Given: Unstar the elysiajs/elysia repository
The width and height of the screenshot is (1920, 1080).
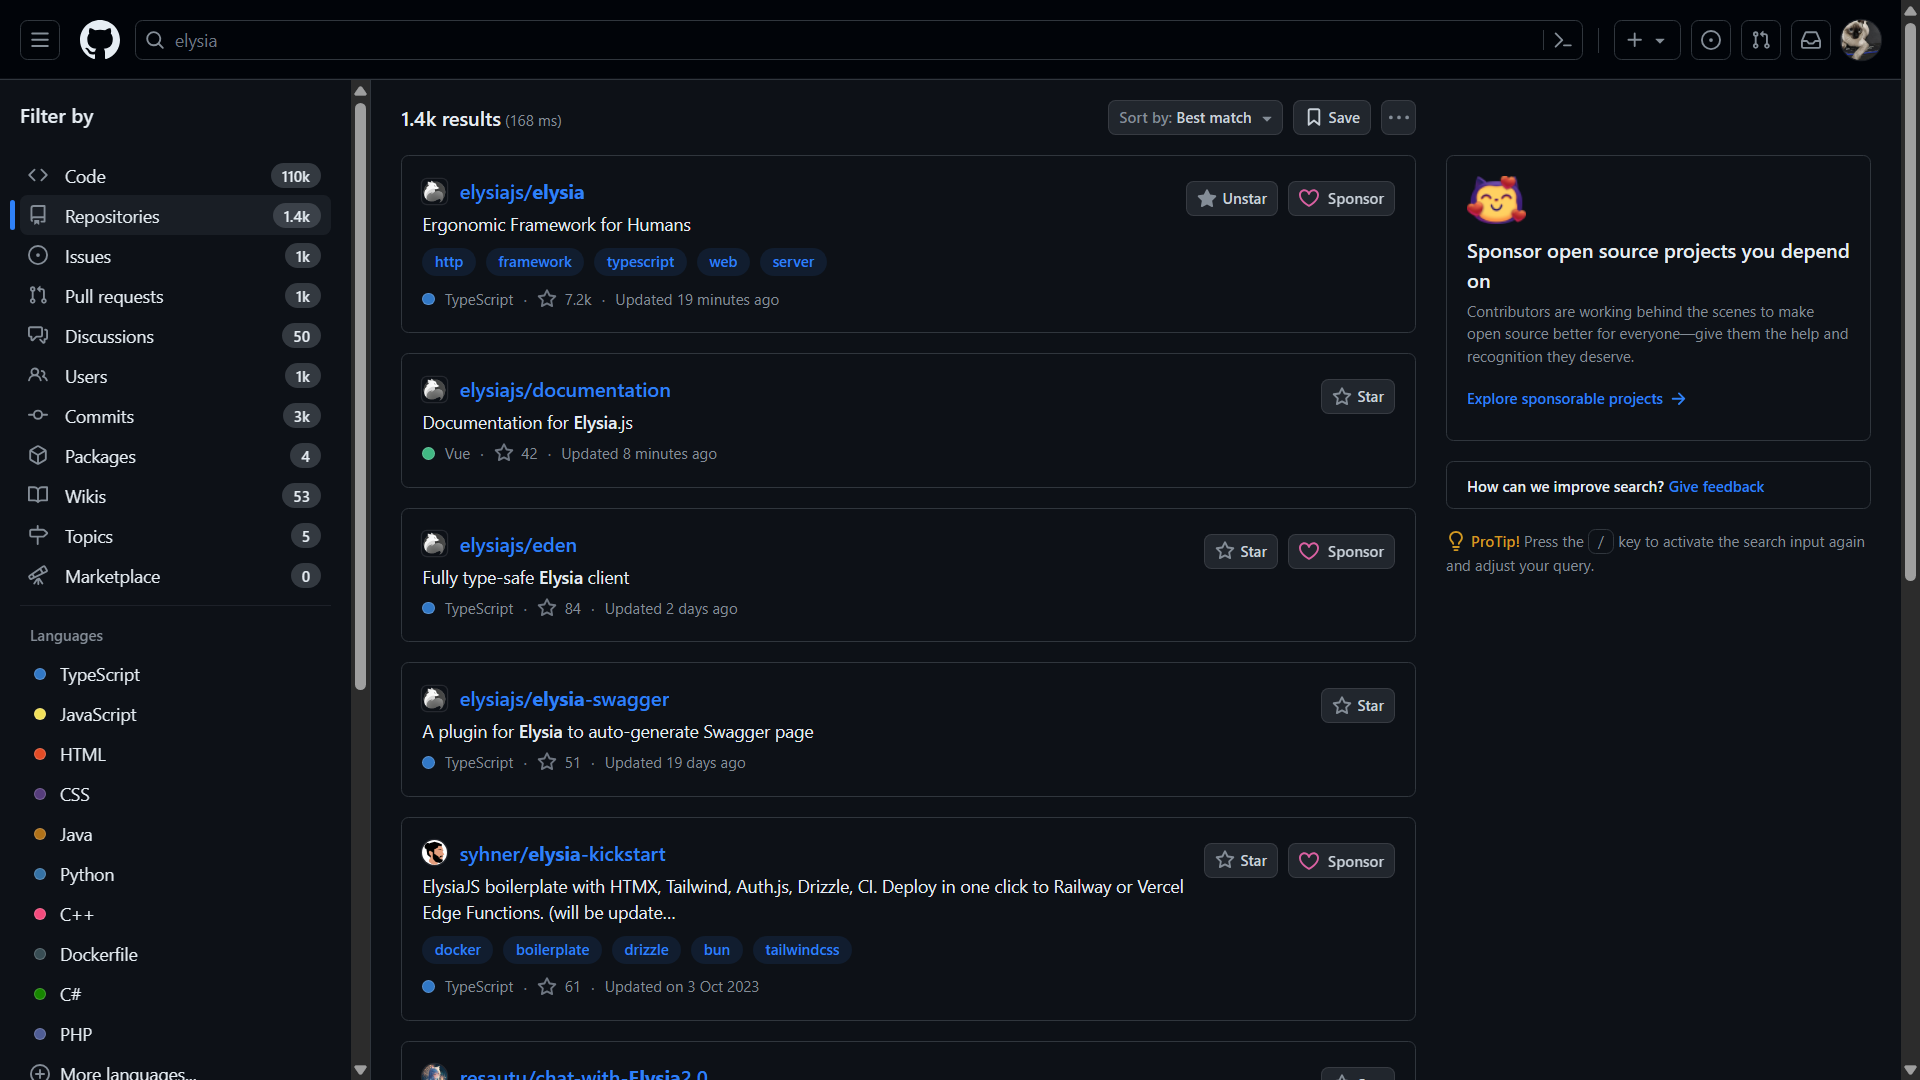Looking at the screenshot, I should click(1232, 199).
